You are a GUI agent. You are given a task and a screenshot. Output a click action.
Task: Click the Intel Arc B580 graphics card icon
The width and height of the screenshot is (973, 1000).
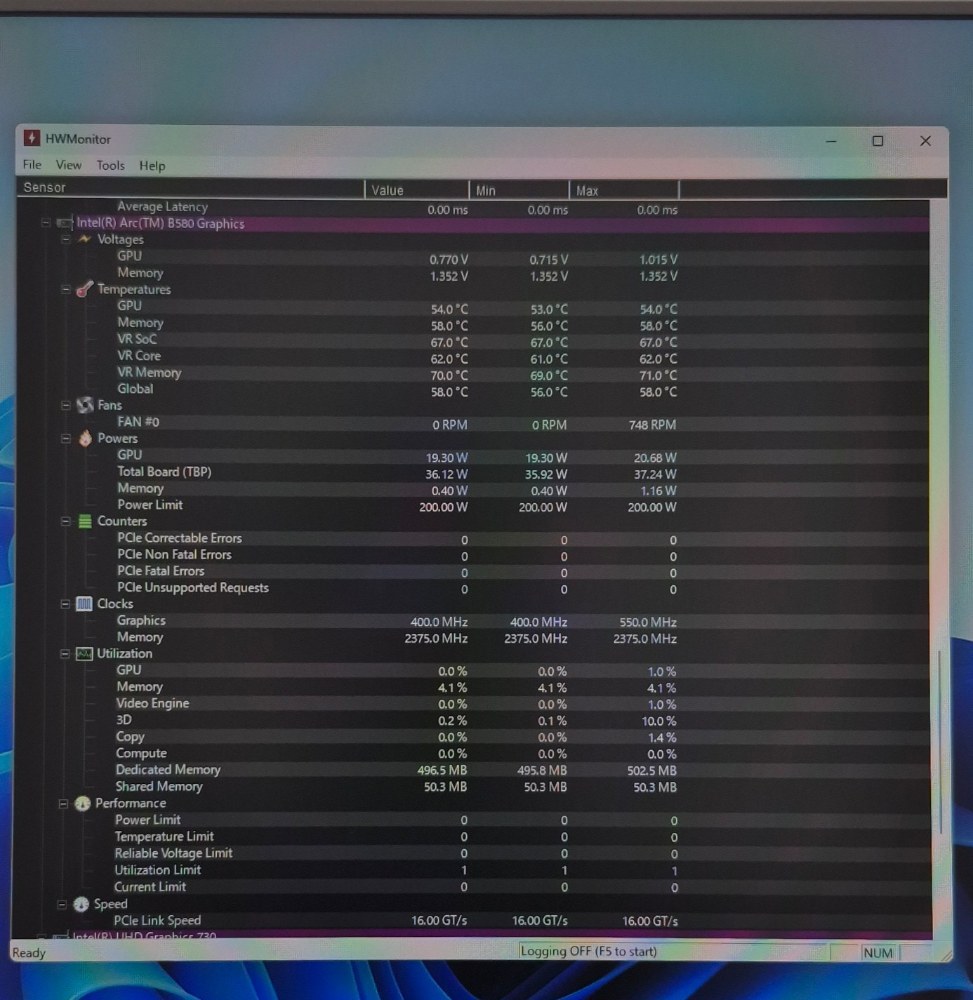(x=64, y=223)
